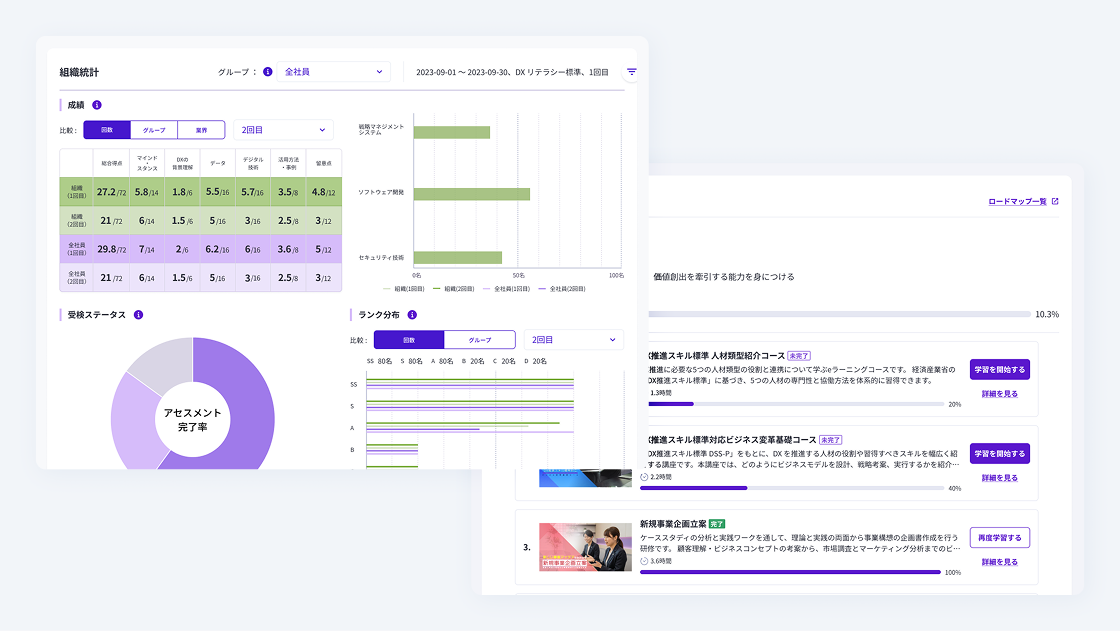Click the 29.8/72 total score cell
The image size is (1120, 631).
coord(111,249)
